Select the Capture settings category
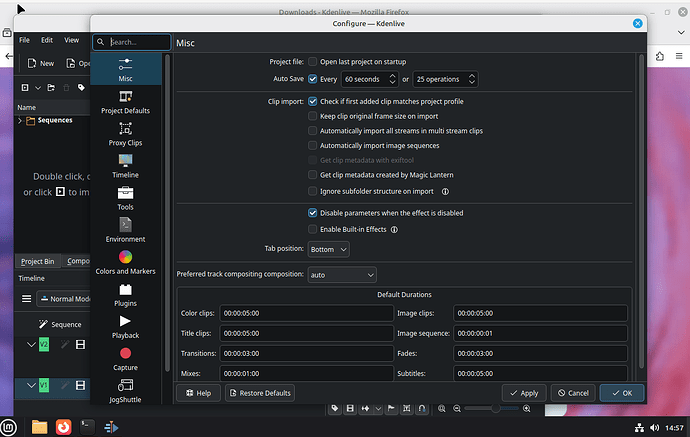Viewport: 690px width, 437px height. (x=125, y=358)
